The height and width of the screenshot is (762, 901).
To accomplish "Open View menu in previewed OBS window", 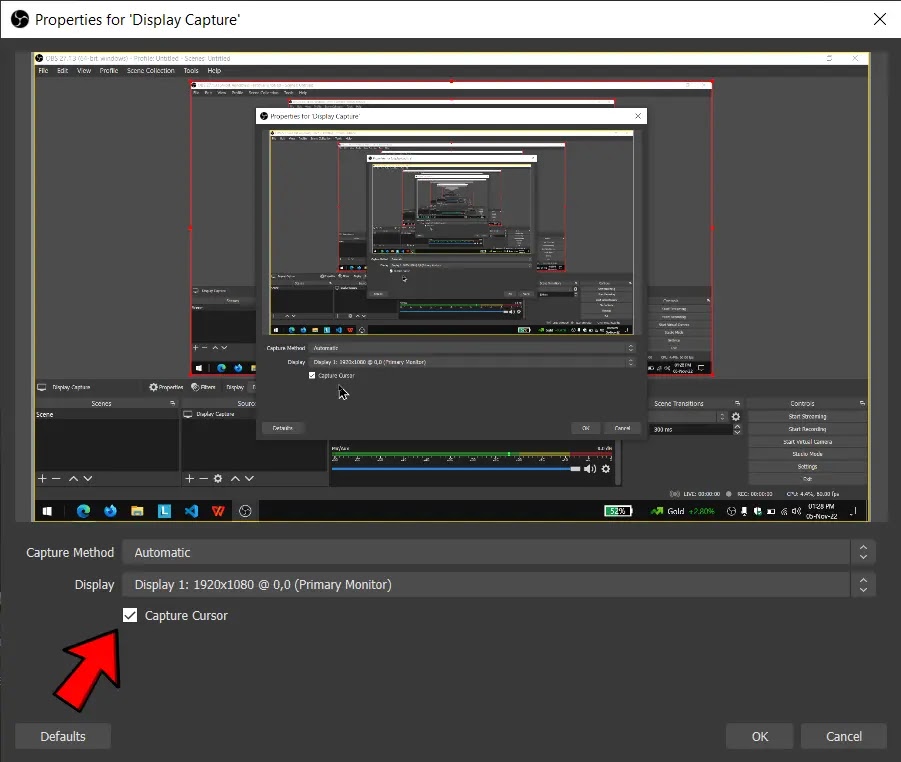I will click(x=84, y=71).
